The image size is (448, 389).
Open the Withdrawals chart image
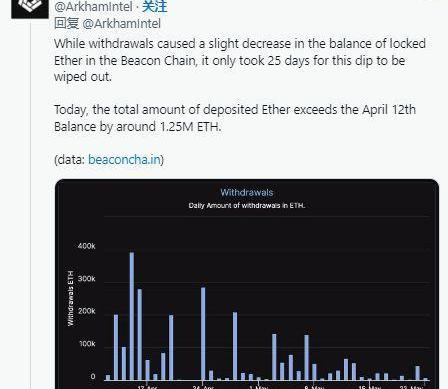click(247, 284)
